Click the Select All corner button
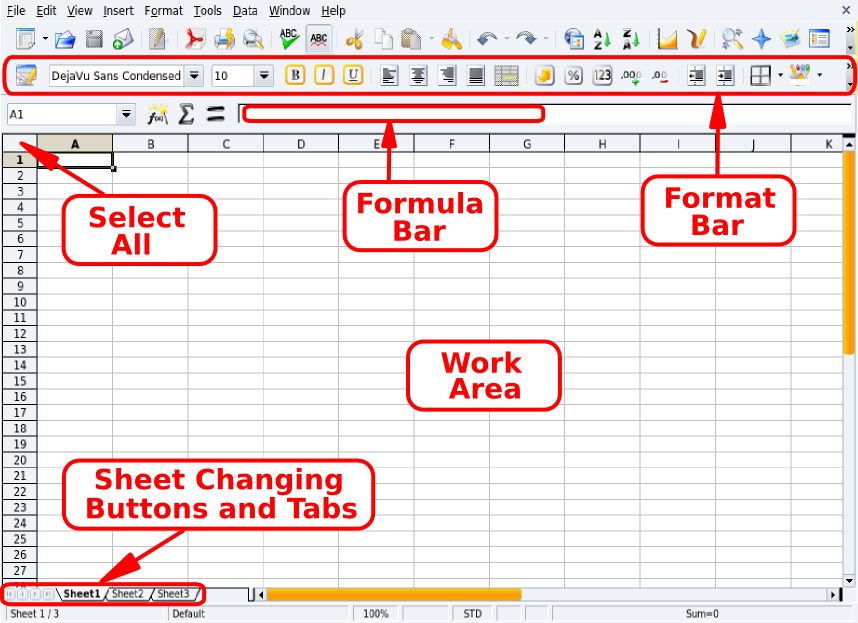The image size is (858, 623). (20, 143)
